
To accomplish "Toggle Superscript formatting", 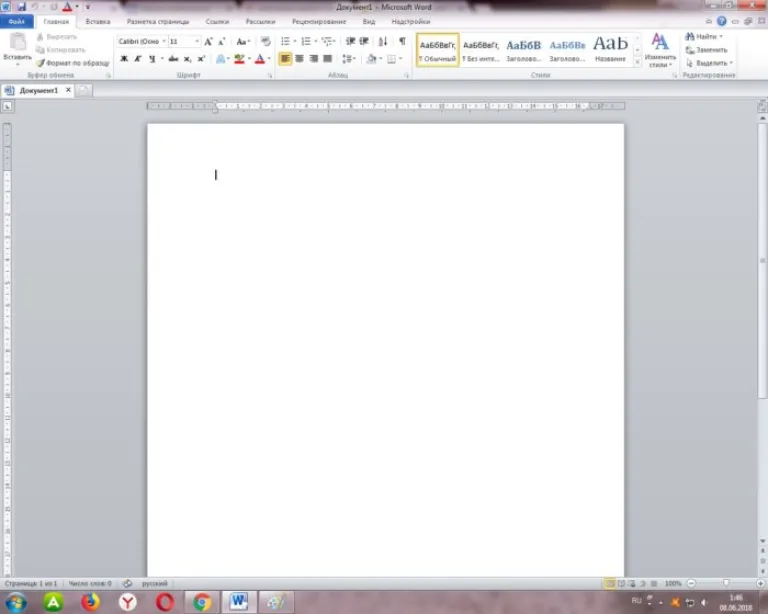I will click(201, 59).
